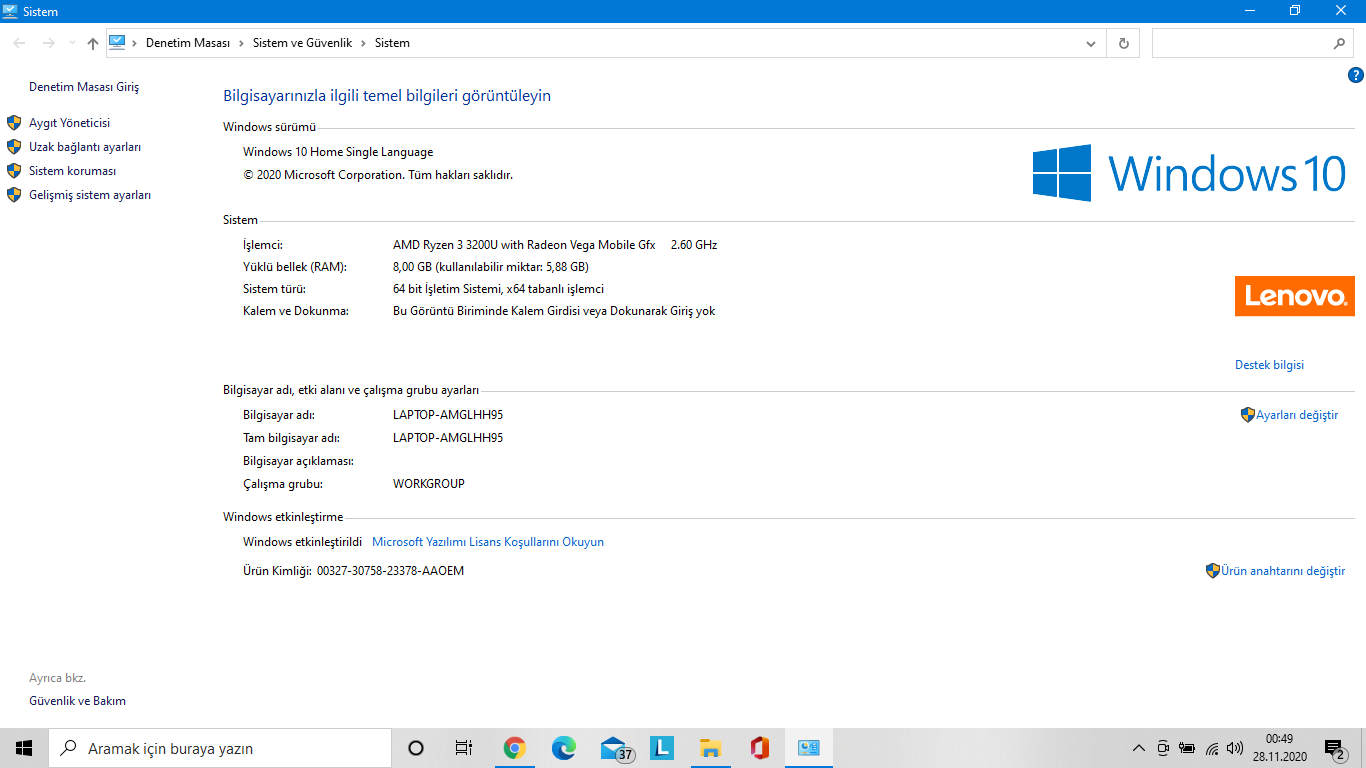Screen dimensions: 1366x768
Task: Click the search magnifier icon in the search box
Action: (1340, 43)
